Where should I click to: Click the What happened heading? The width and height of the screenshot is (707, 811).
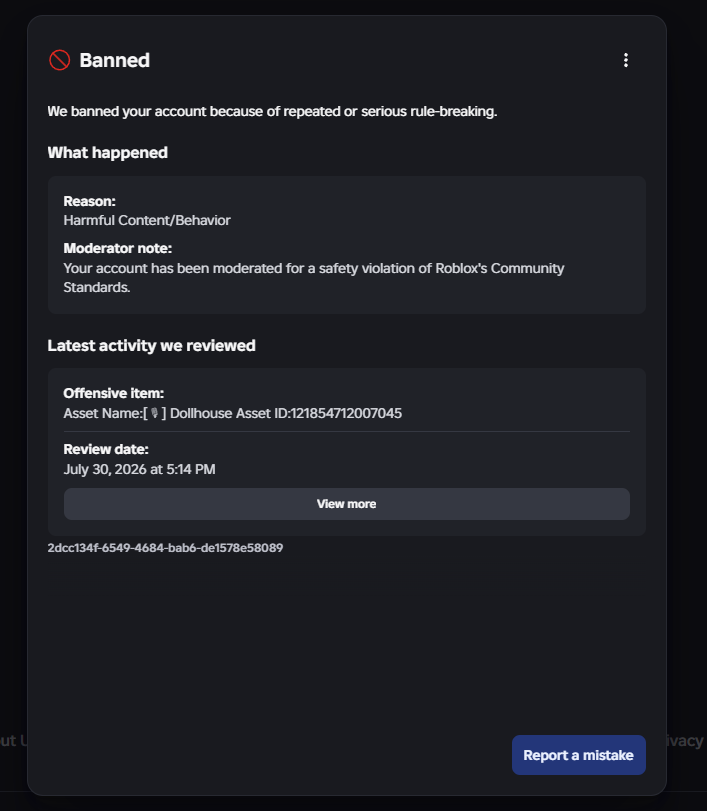108,153
